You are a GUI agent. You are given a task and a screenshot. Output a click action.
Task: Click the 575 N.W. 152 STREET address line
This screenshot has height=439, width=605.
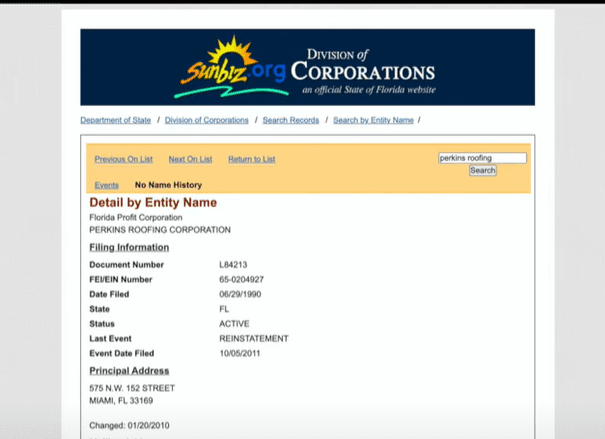tap(132, 387)
